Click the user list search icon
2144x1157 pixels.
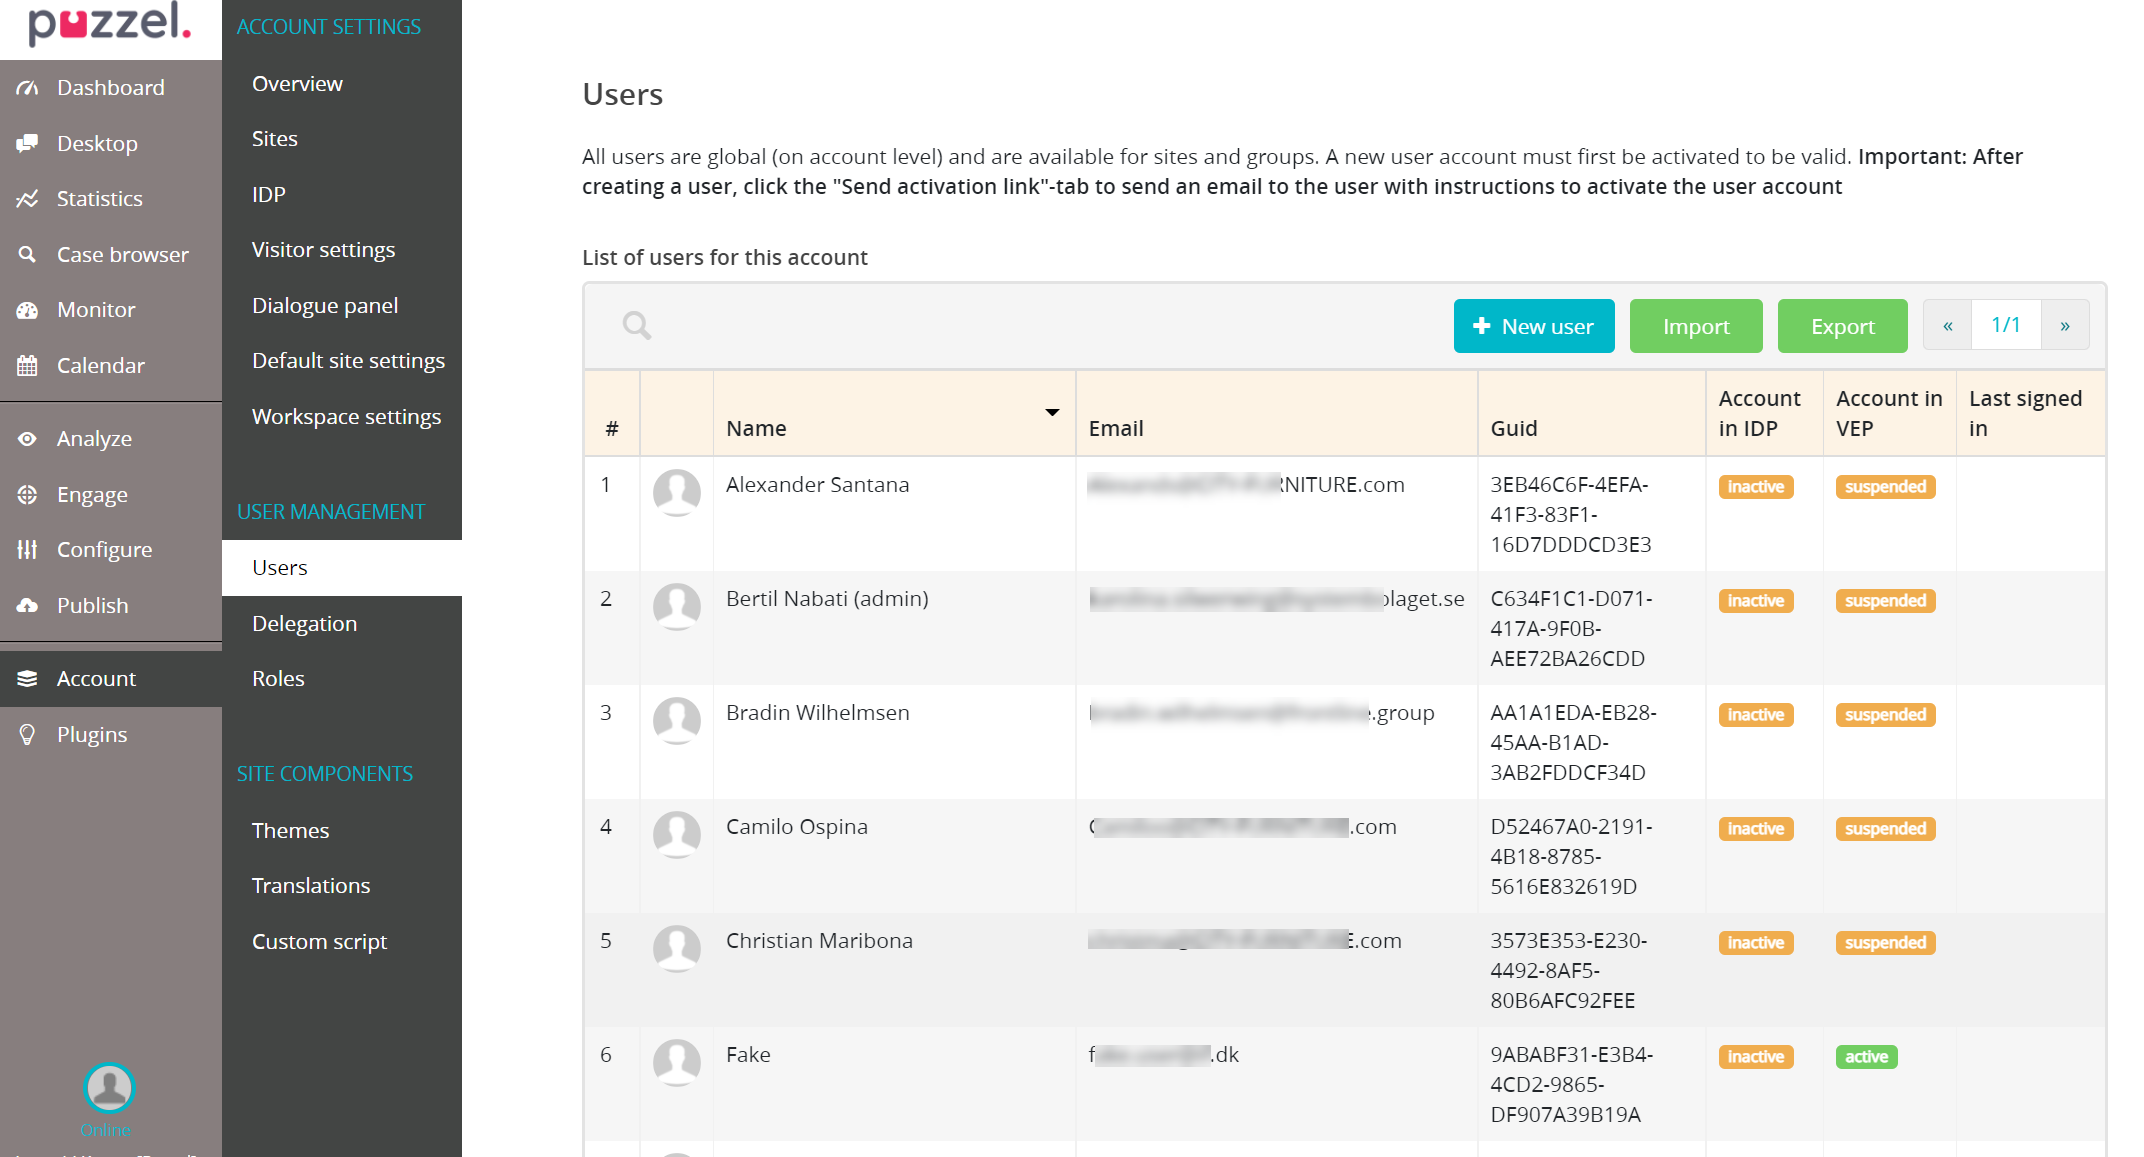click(x=637, y=326)
